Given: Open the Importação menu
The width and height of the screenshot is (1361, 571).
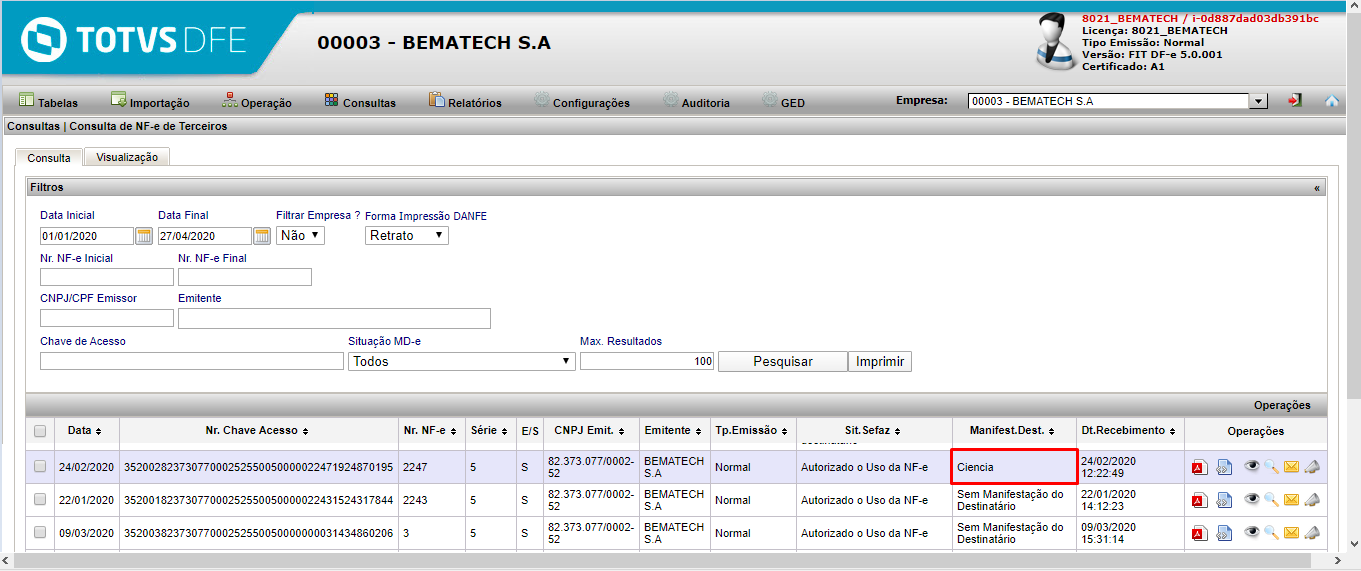Looking at the screenshot, I should [150, 101].
